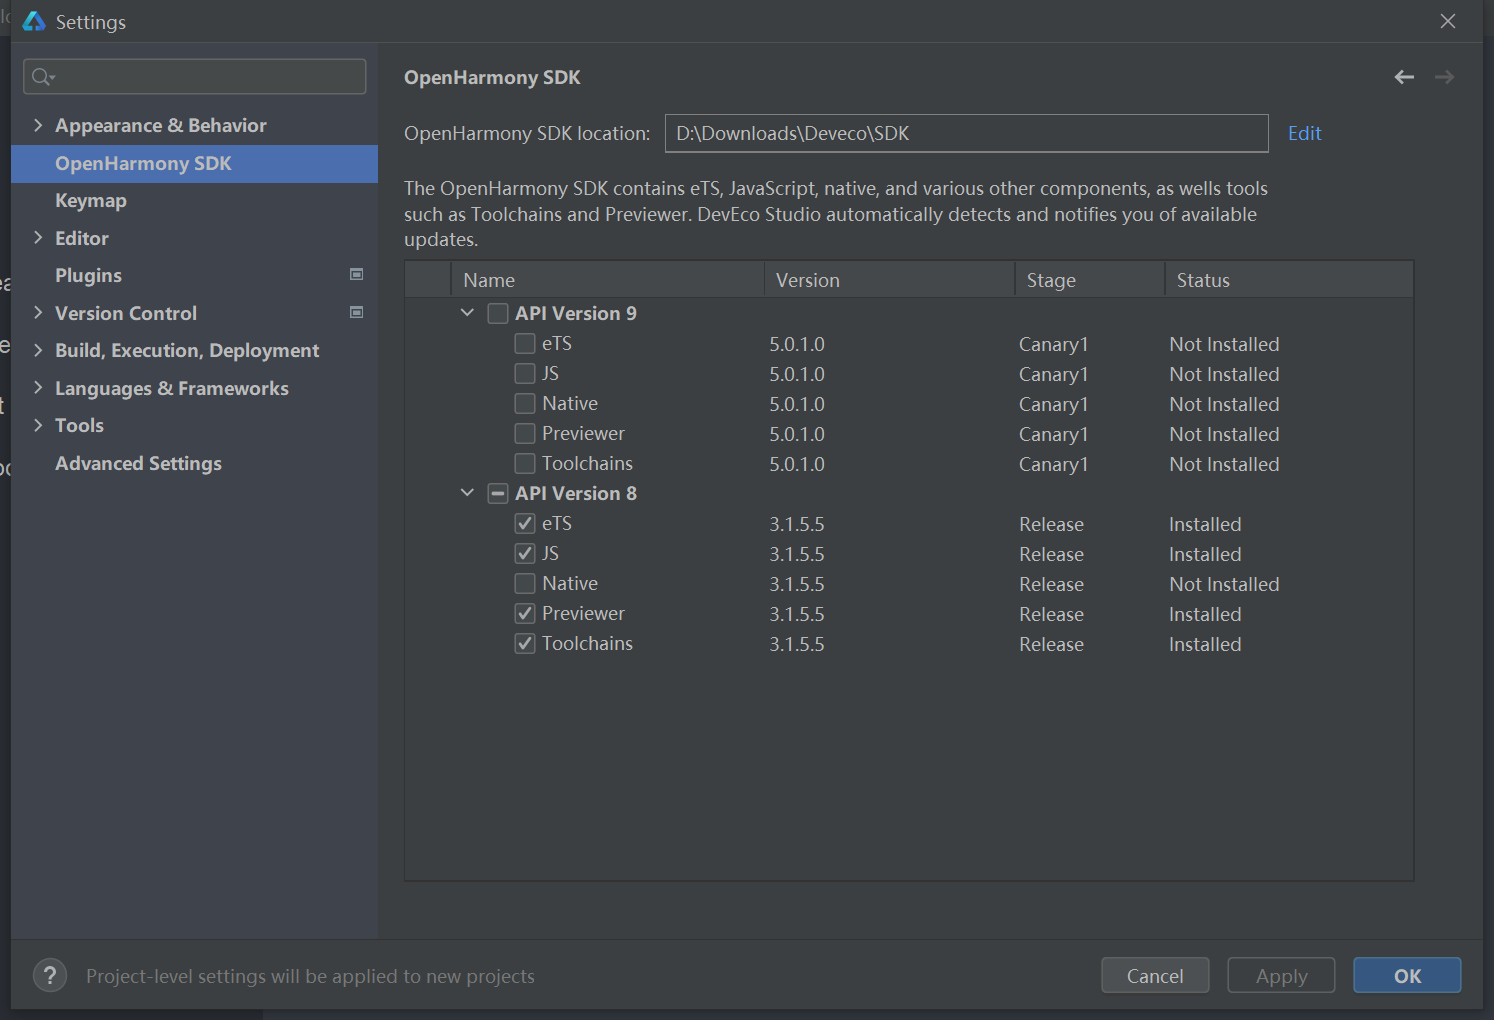Click version 5.0.1.0 in Previewer row
Image resolution: width=1494 pixels, height=1020 pixels.
[x=797, y=434]
